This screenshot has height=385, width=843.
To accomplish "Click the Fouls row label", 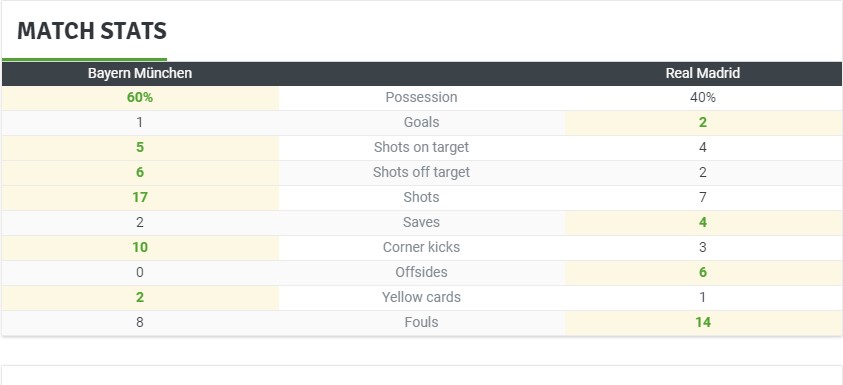I will 422,322.
